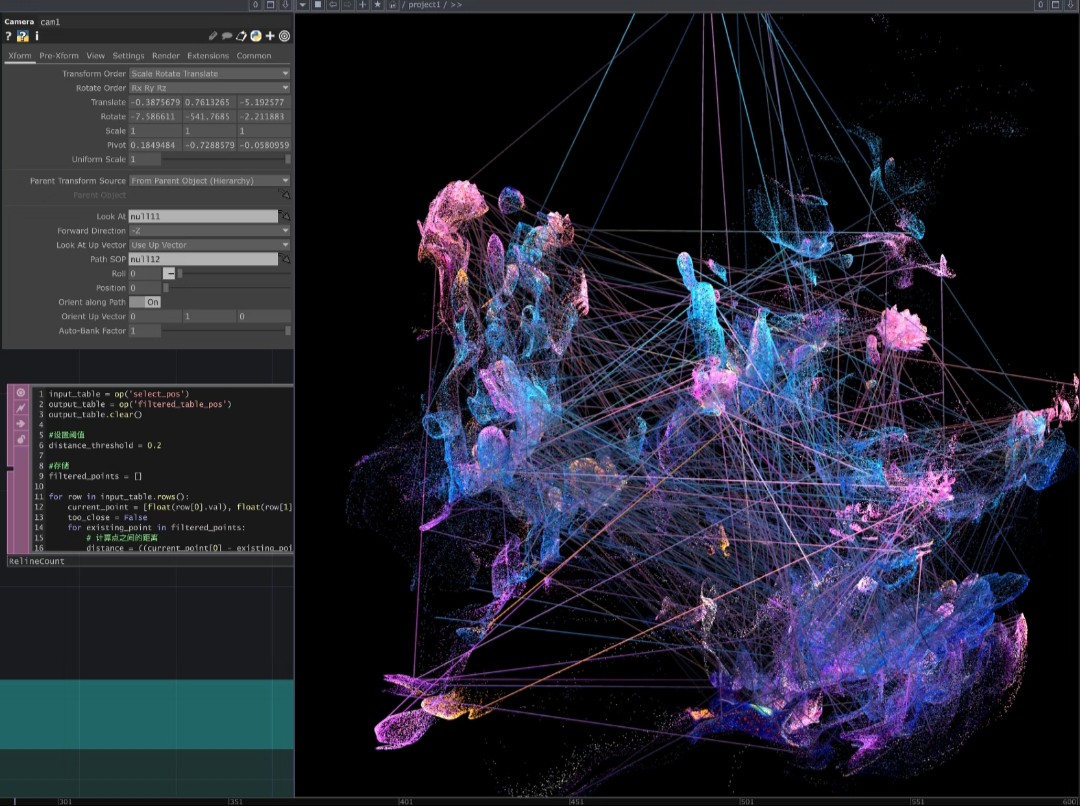This screenshot has width=1080, height=806.
Task: Click the arrow flag on the script node
Action: [x=21, y=424]
